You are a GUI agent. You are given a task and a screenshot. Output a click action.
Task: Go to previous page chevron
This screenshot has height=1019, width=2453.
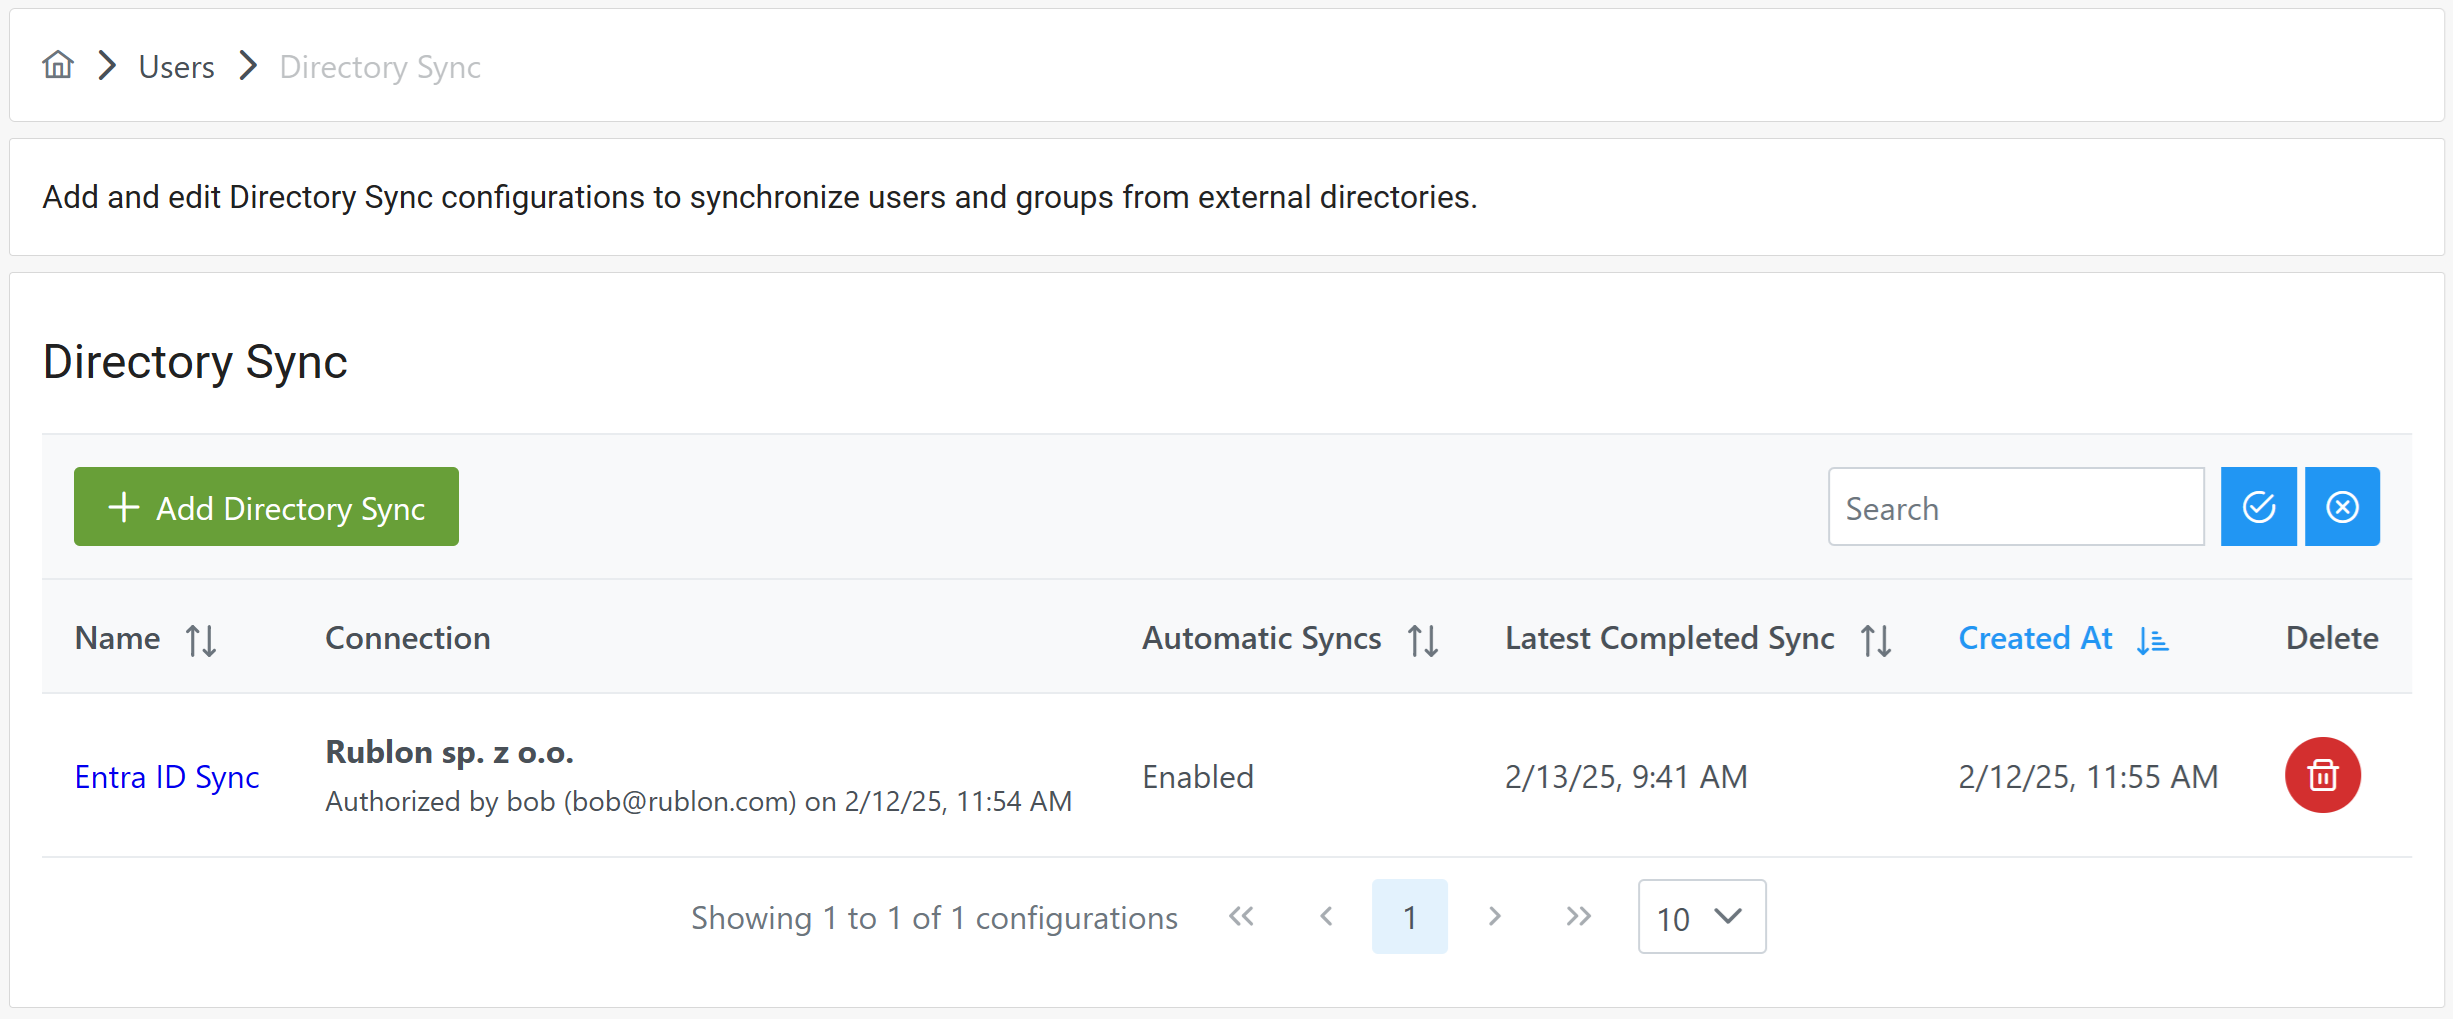click(1326, 916)
